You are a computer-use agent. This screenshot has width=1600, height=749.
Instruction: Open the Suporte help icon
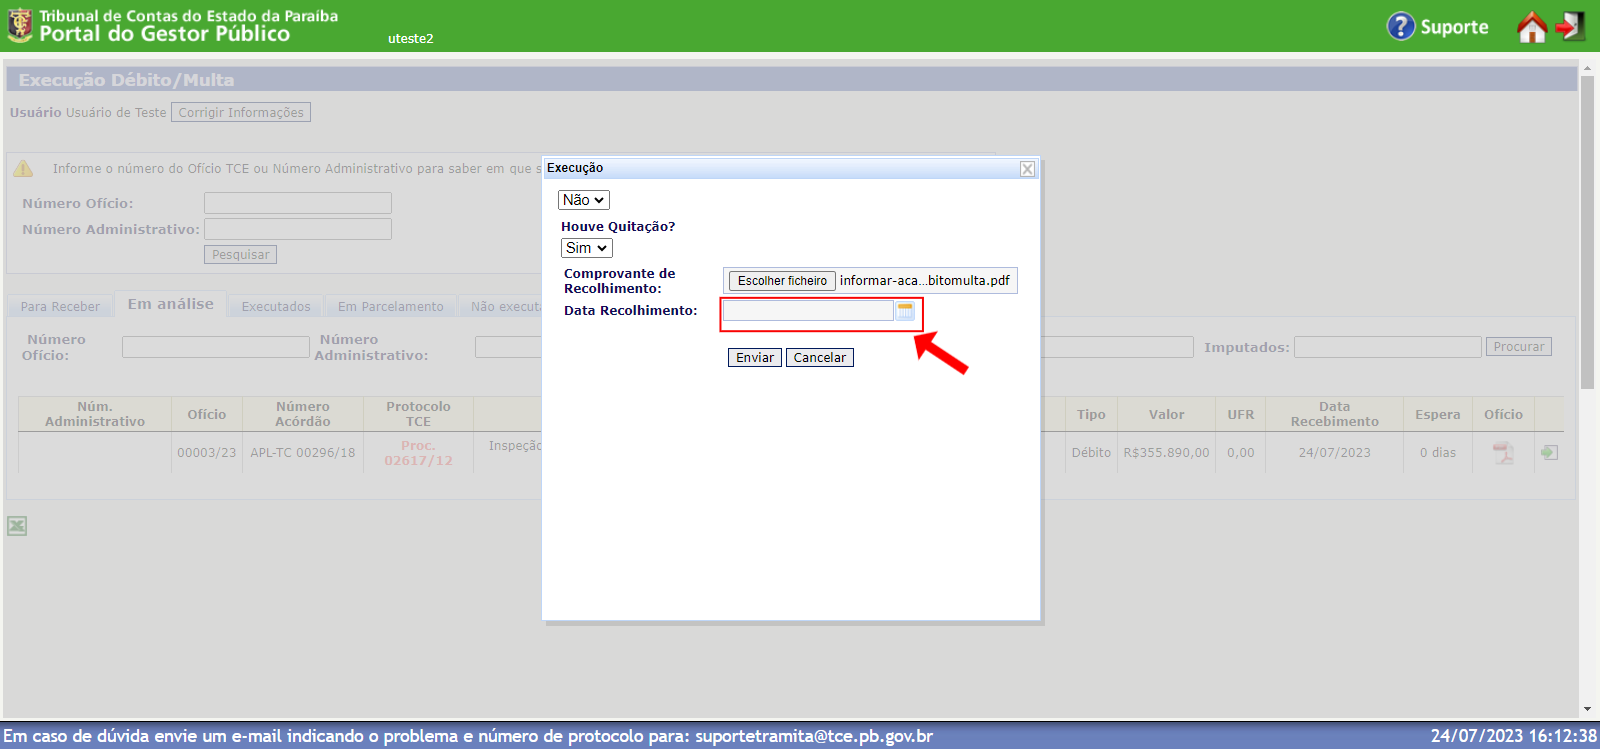(1401, 26)
